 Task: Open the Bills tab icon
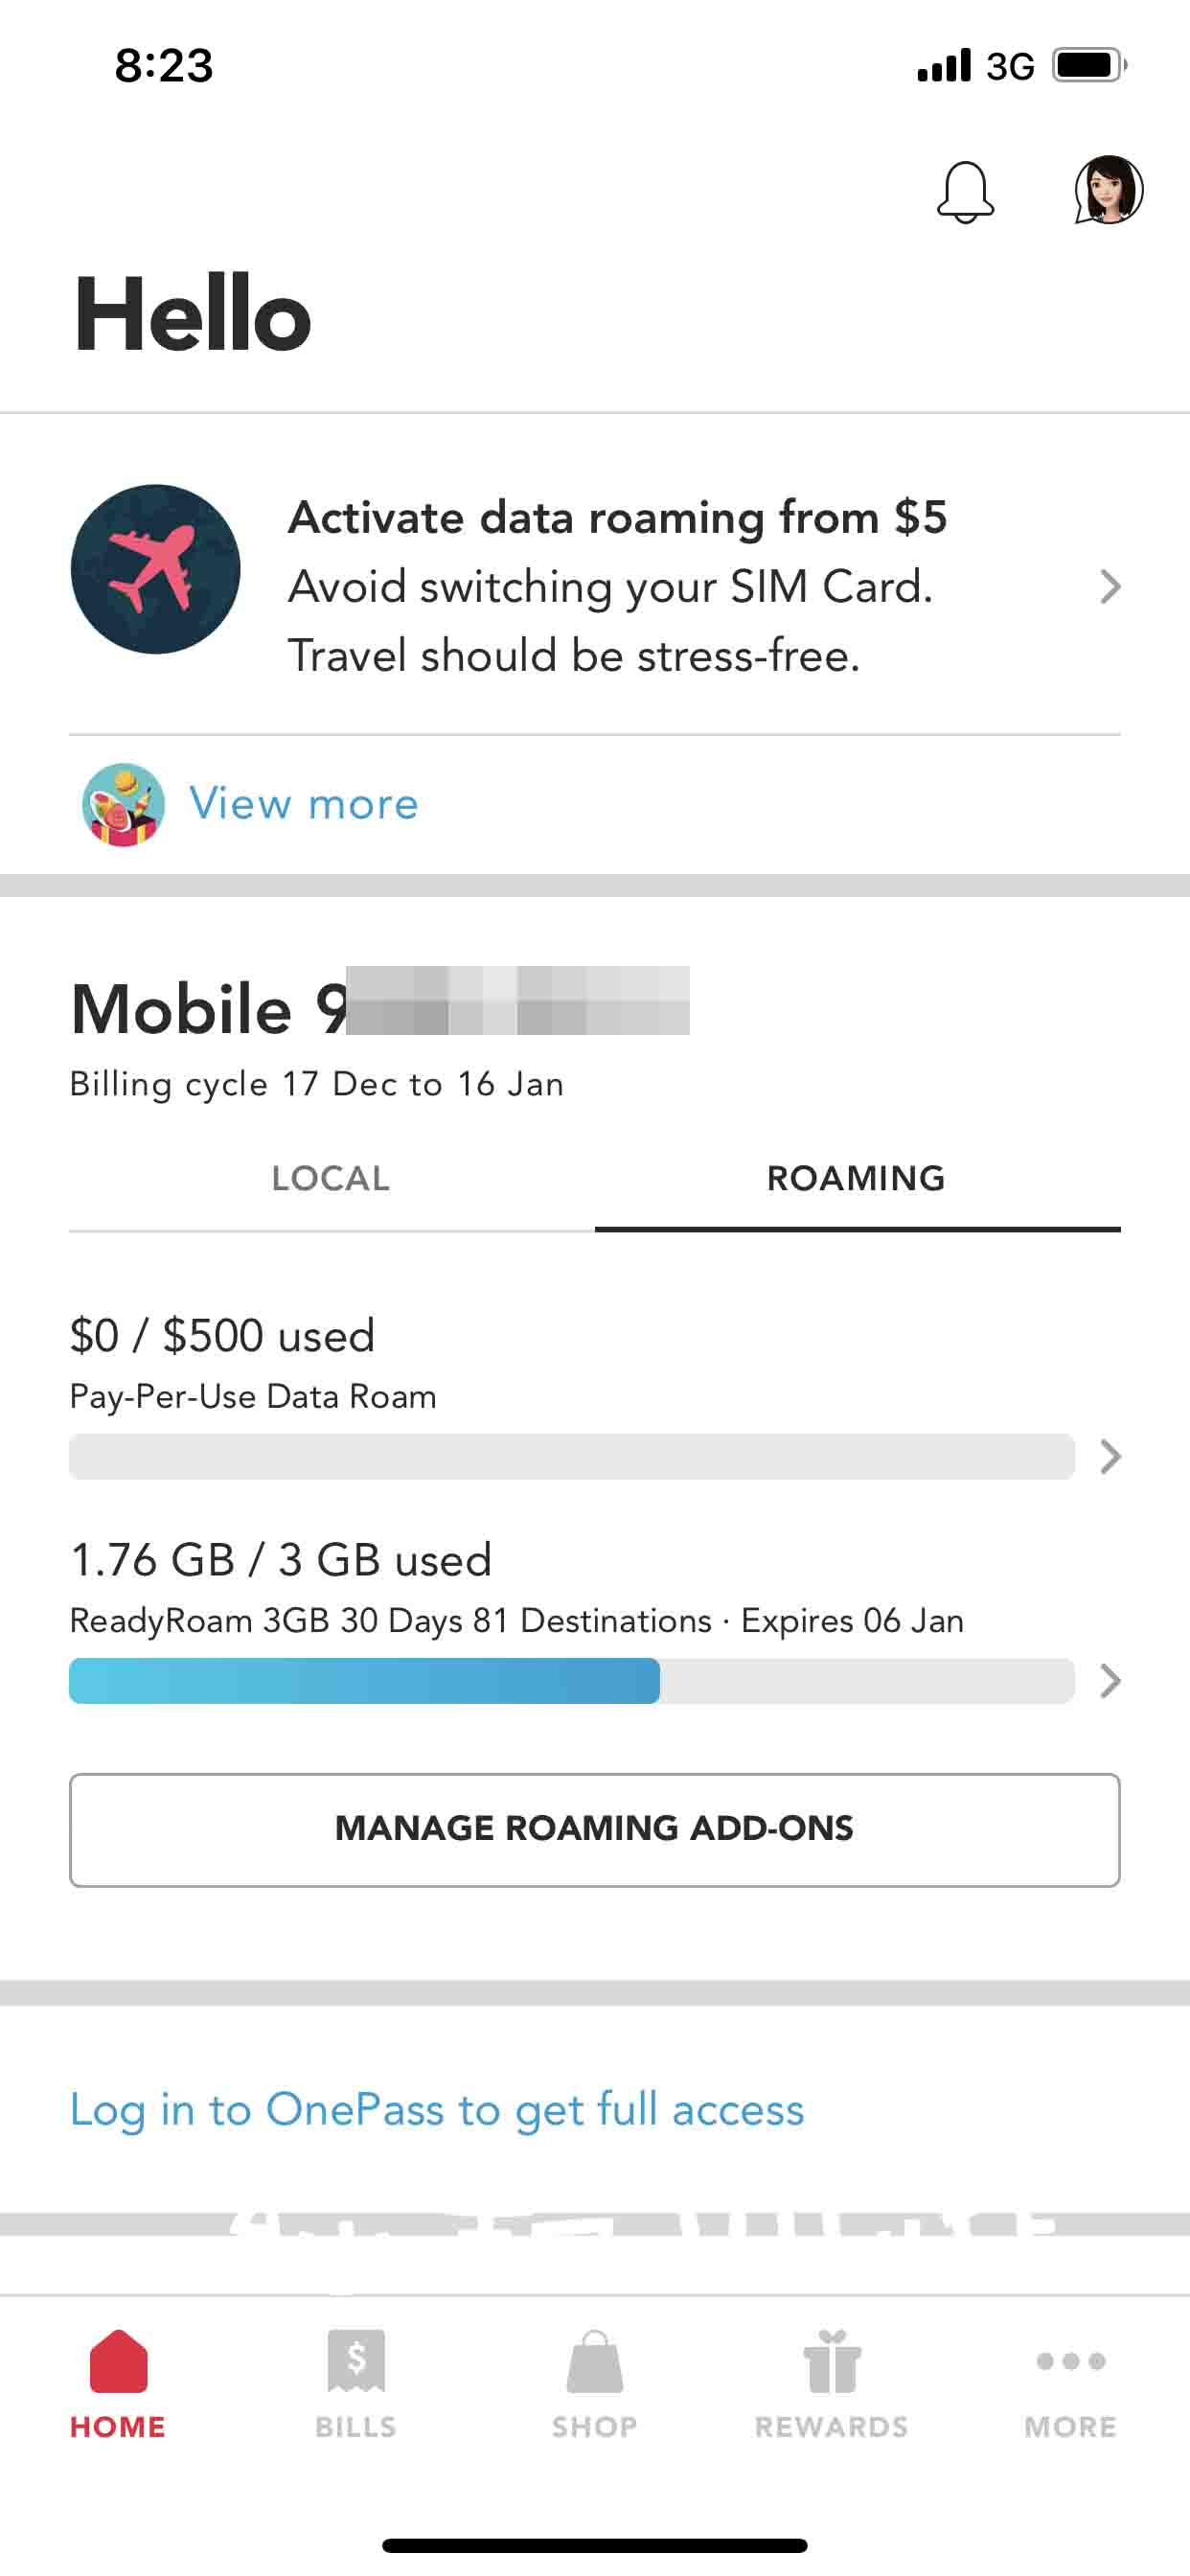[x=356, y=2361]
